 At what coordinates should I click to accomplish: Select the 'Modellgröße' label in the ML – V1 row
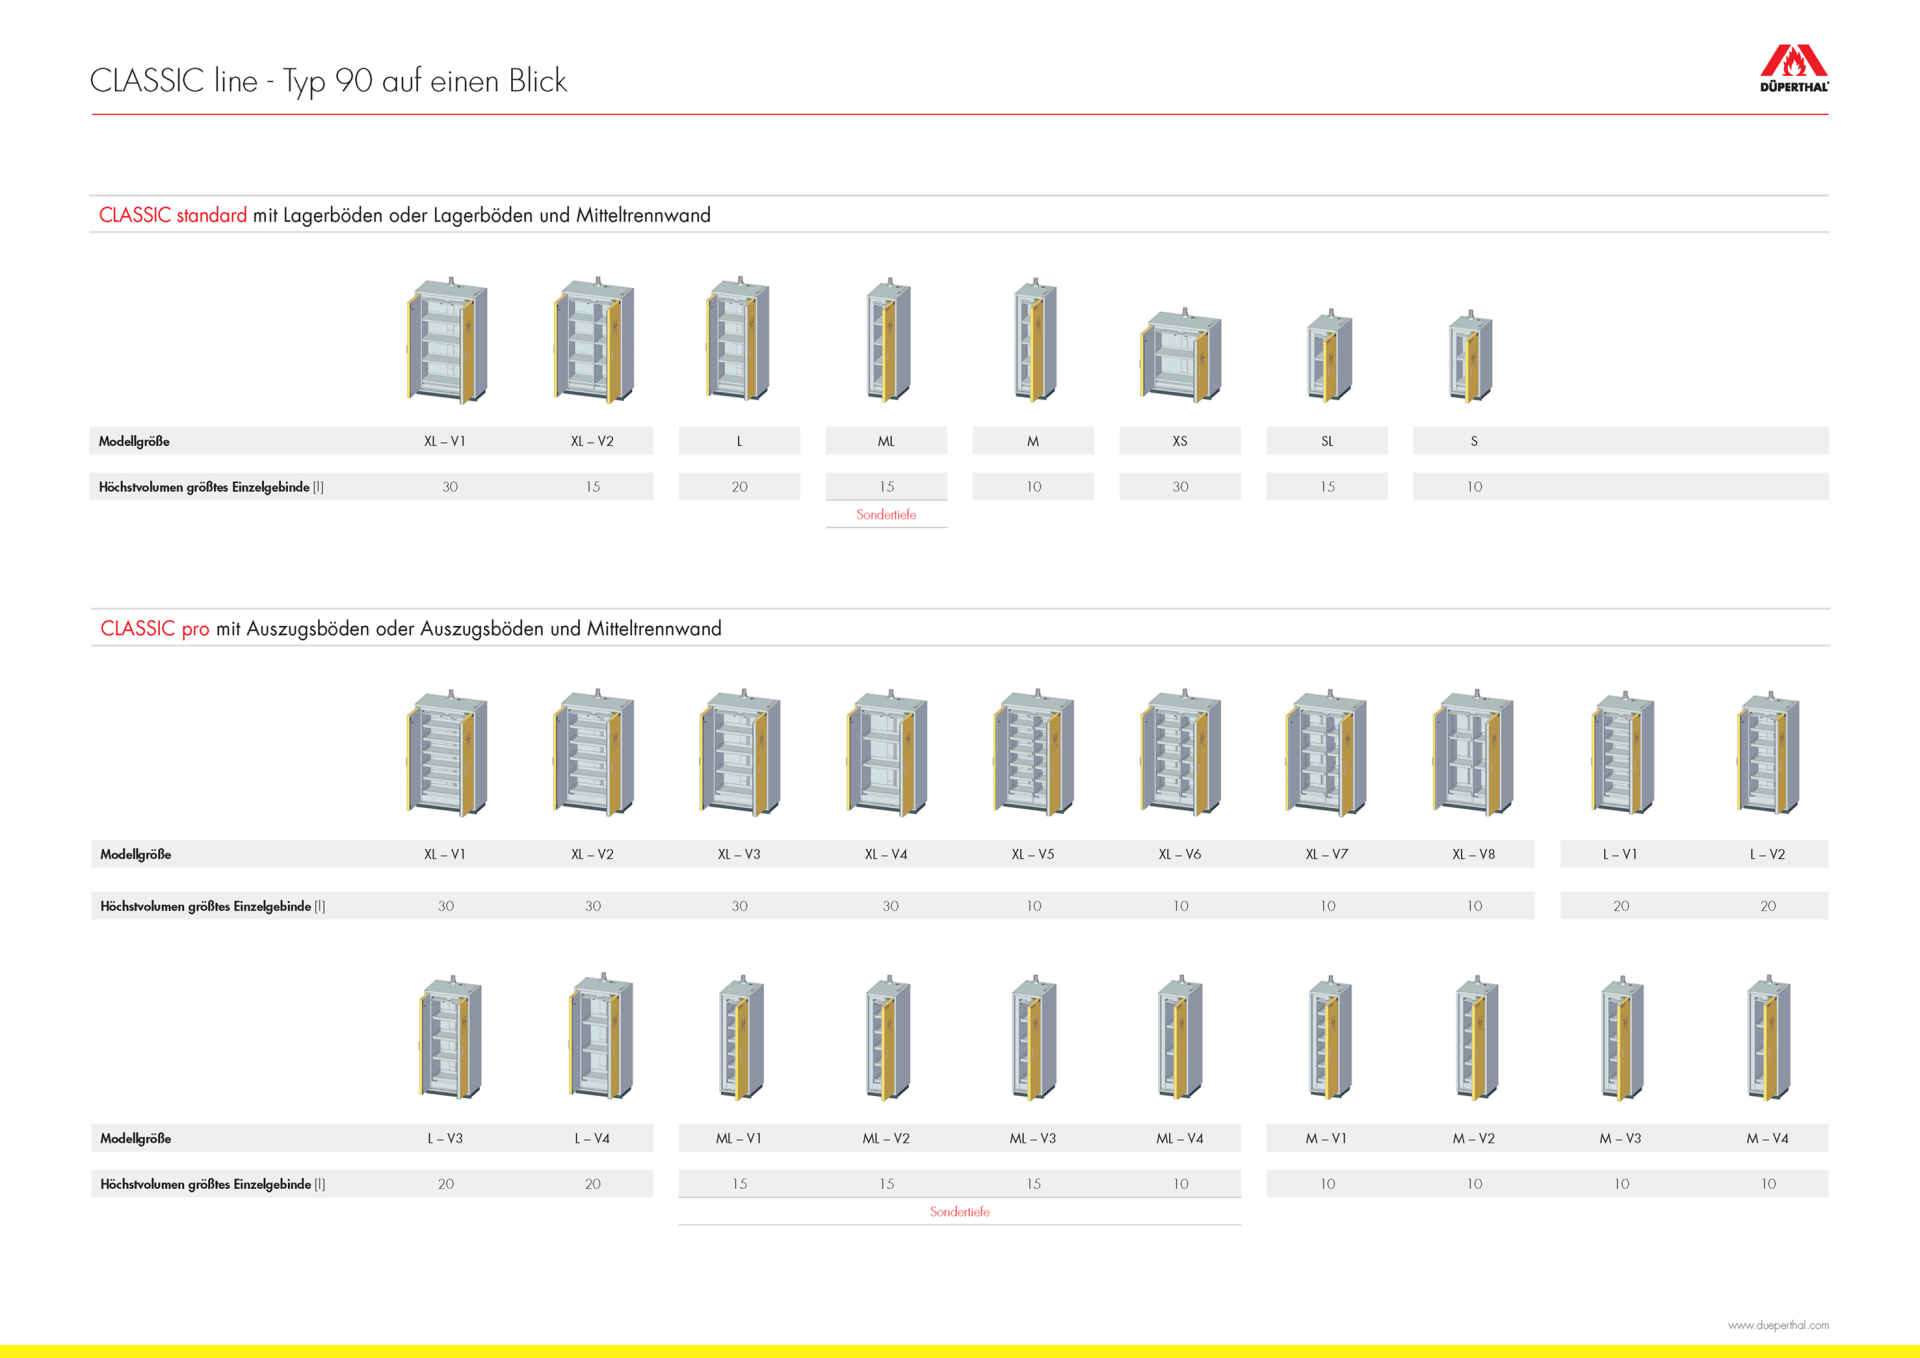point(135,1139)
